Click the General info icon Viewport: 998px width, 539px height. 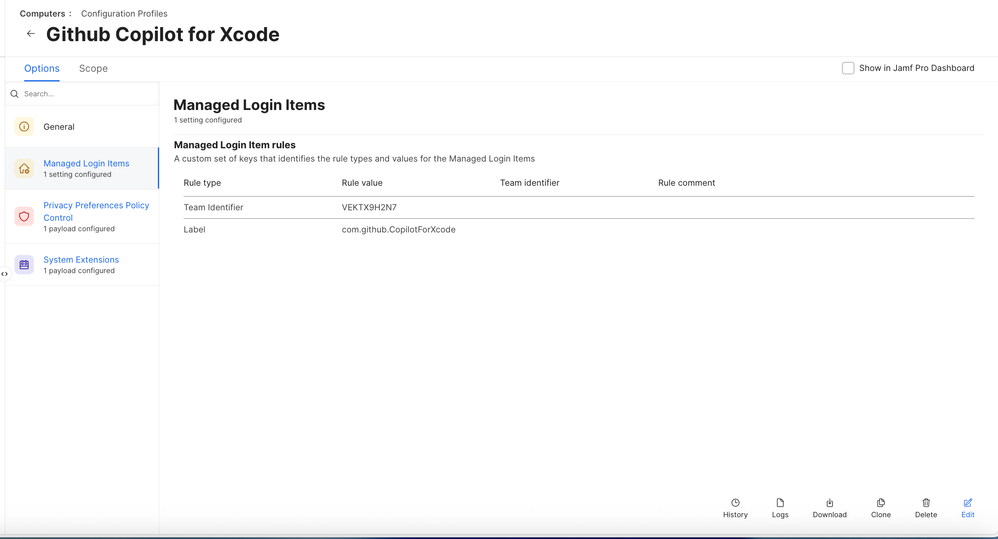pos(24,127)
